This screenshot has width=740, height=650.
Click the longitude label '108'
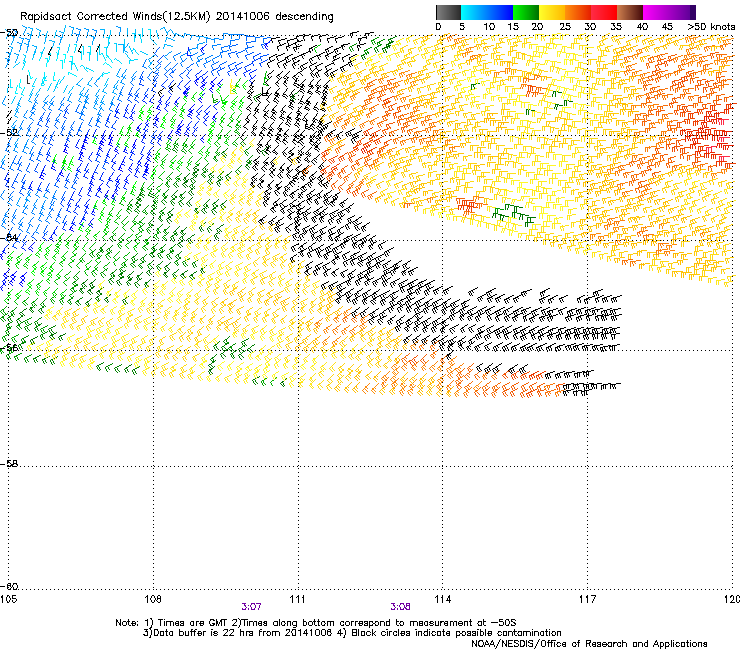tap(153, 599)
